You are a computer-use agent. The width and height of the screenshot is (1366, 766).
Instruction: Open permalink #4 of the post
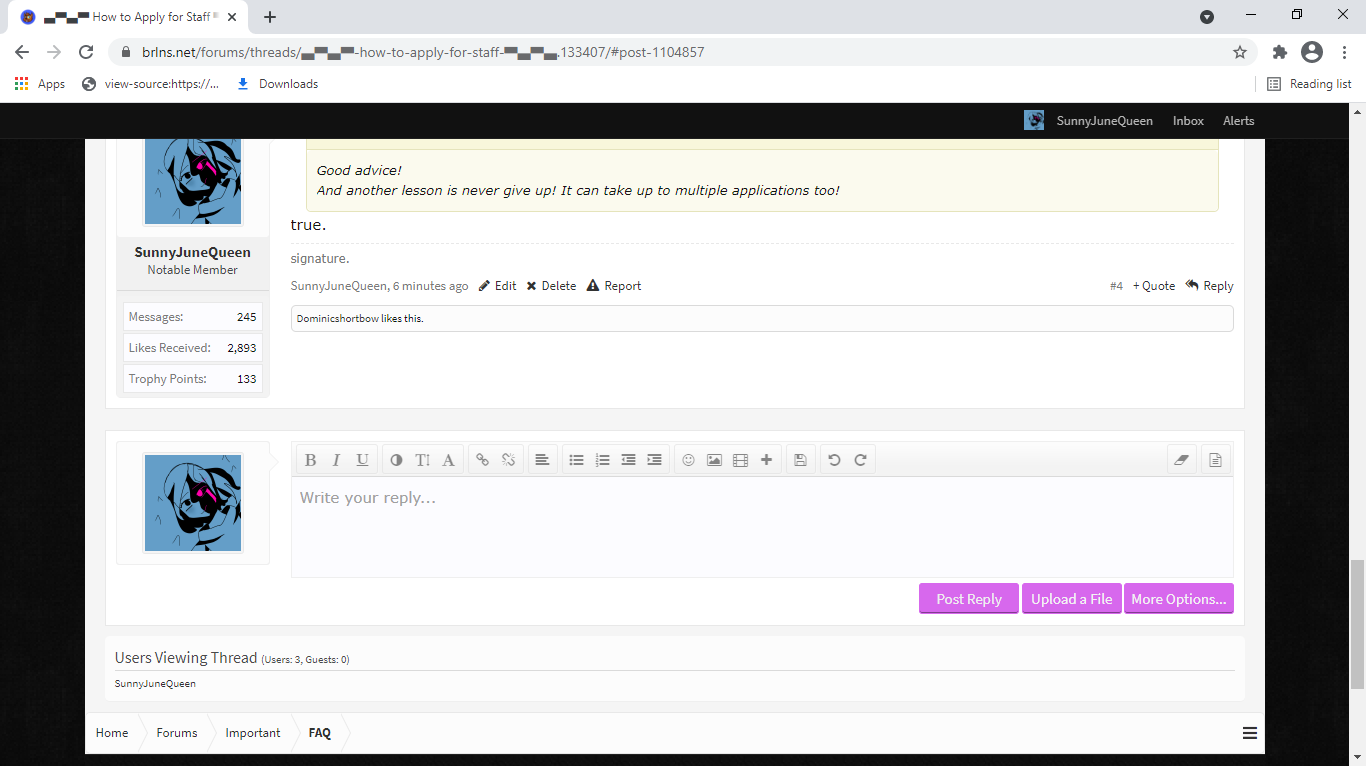[1116, 286]
